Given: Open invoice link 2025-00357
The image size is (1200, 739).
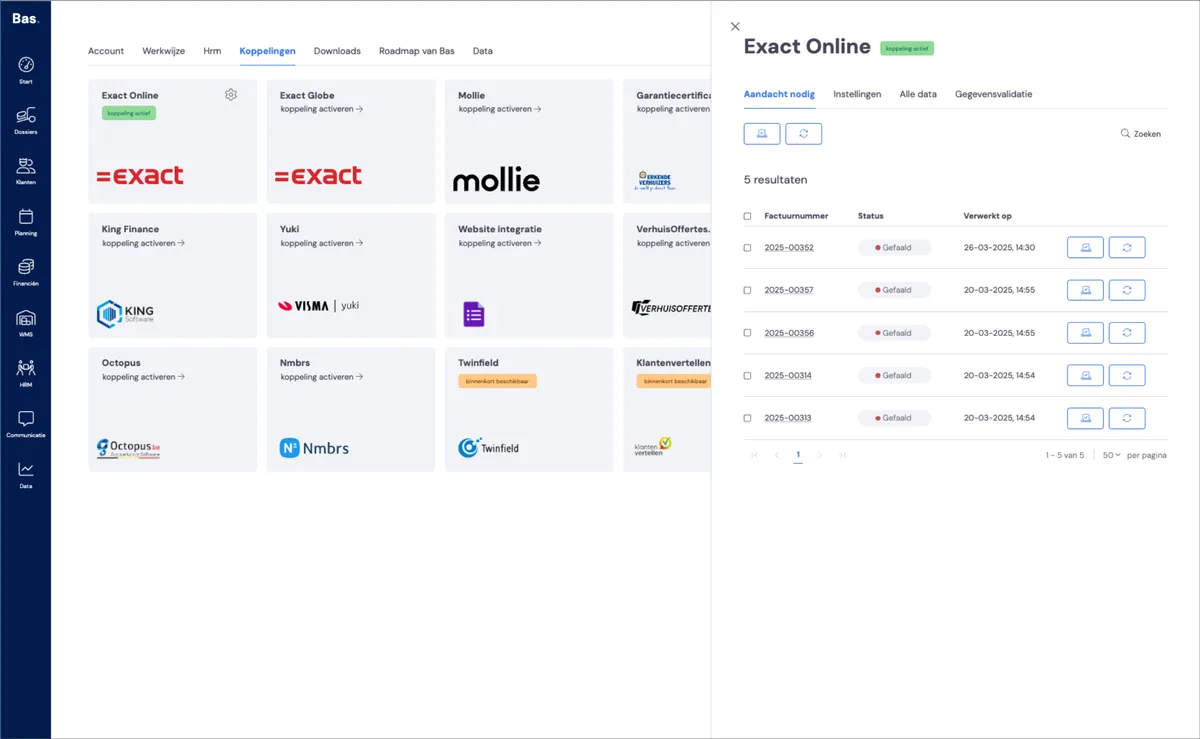Looking at the screenshot, I should pos(789,290).
